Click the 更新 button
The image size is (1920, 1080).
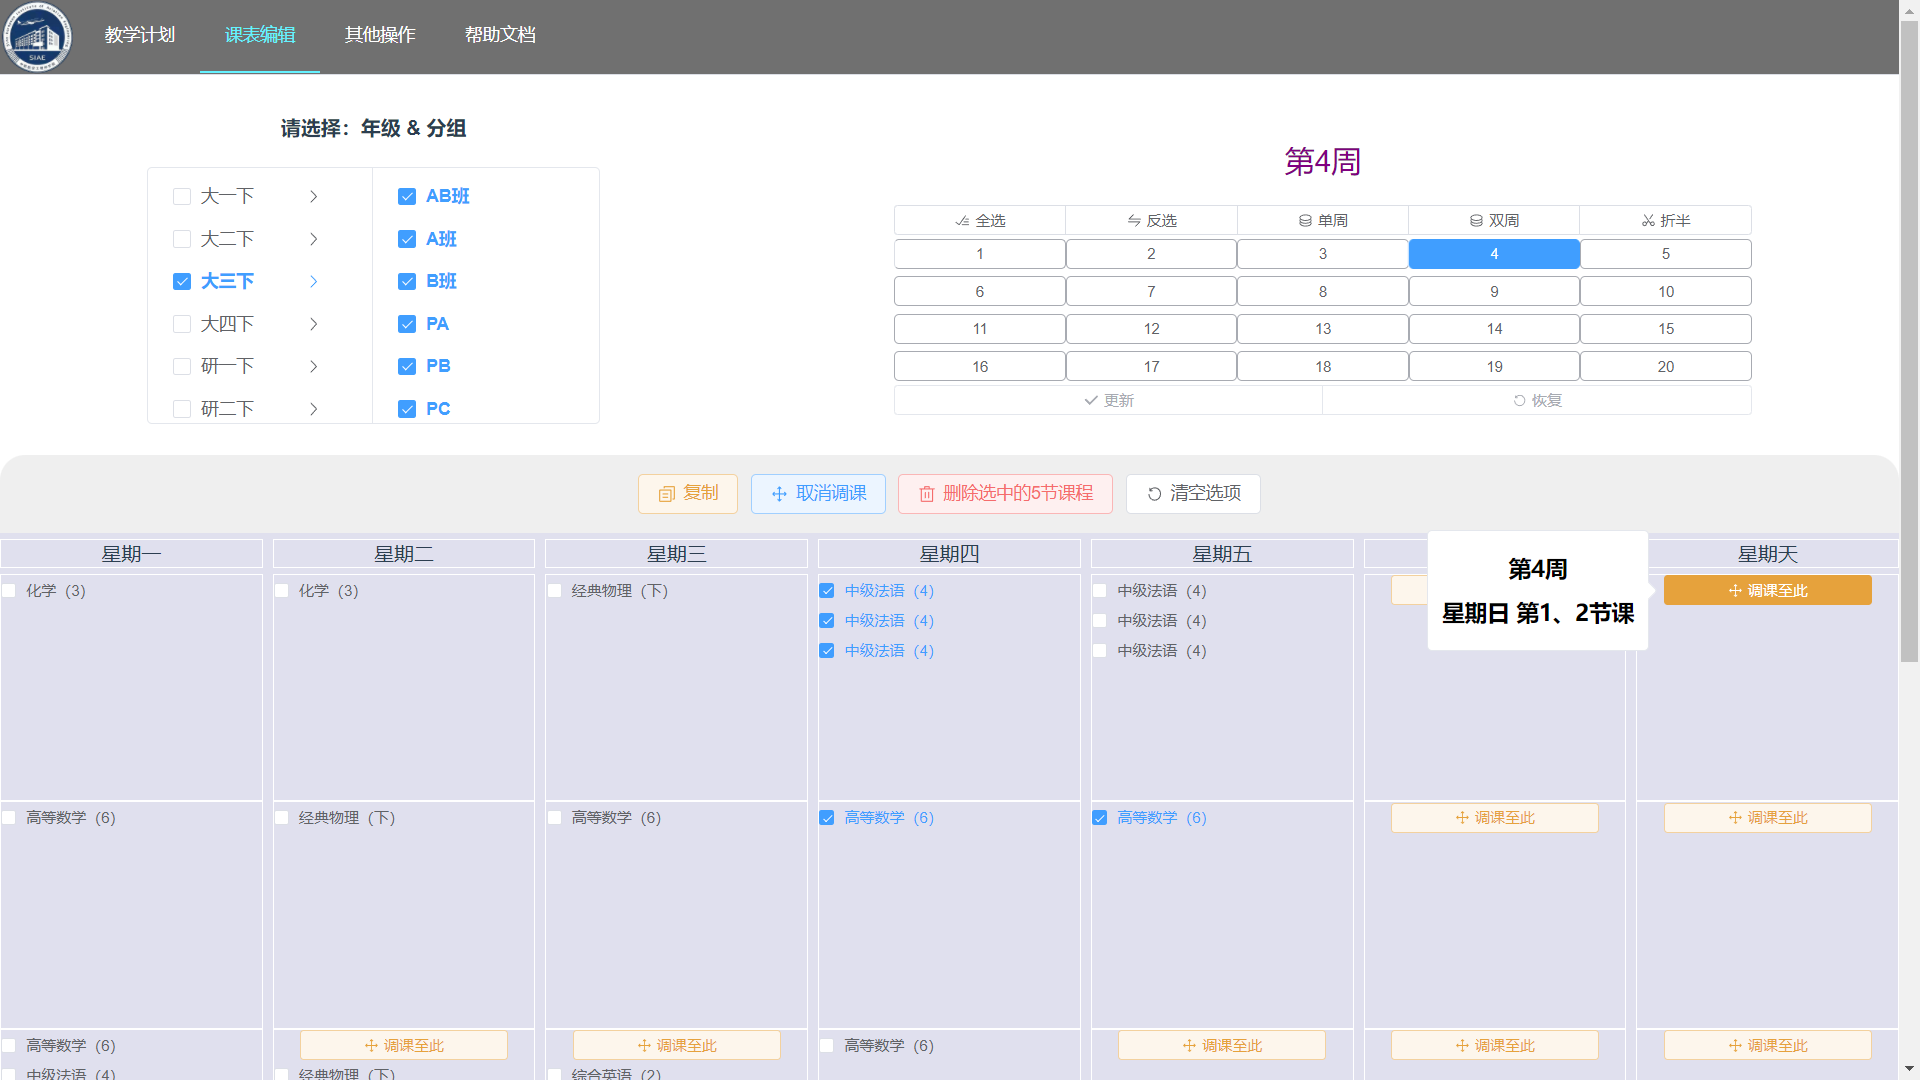point(1108,401)
